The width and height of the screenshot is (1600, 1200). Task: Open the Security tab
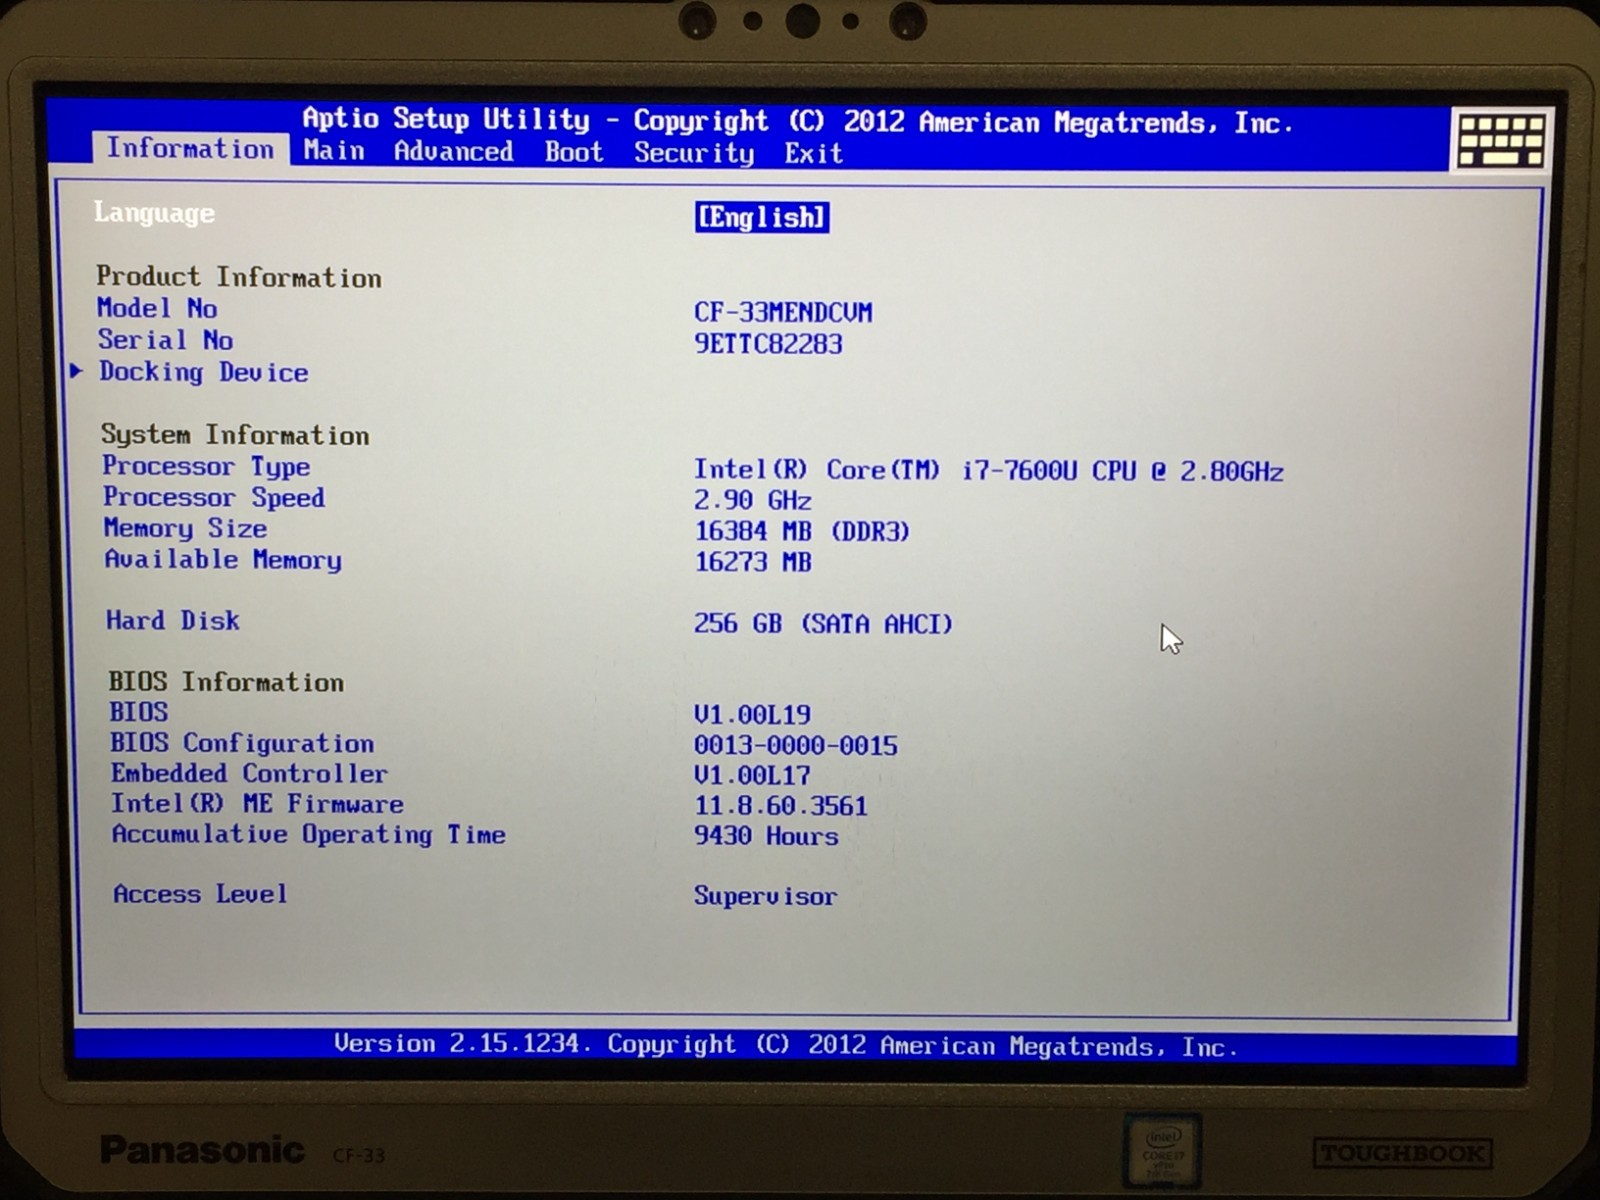[694, 154]
